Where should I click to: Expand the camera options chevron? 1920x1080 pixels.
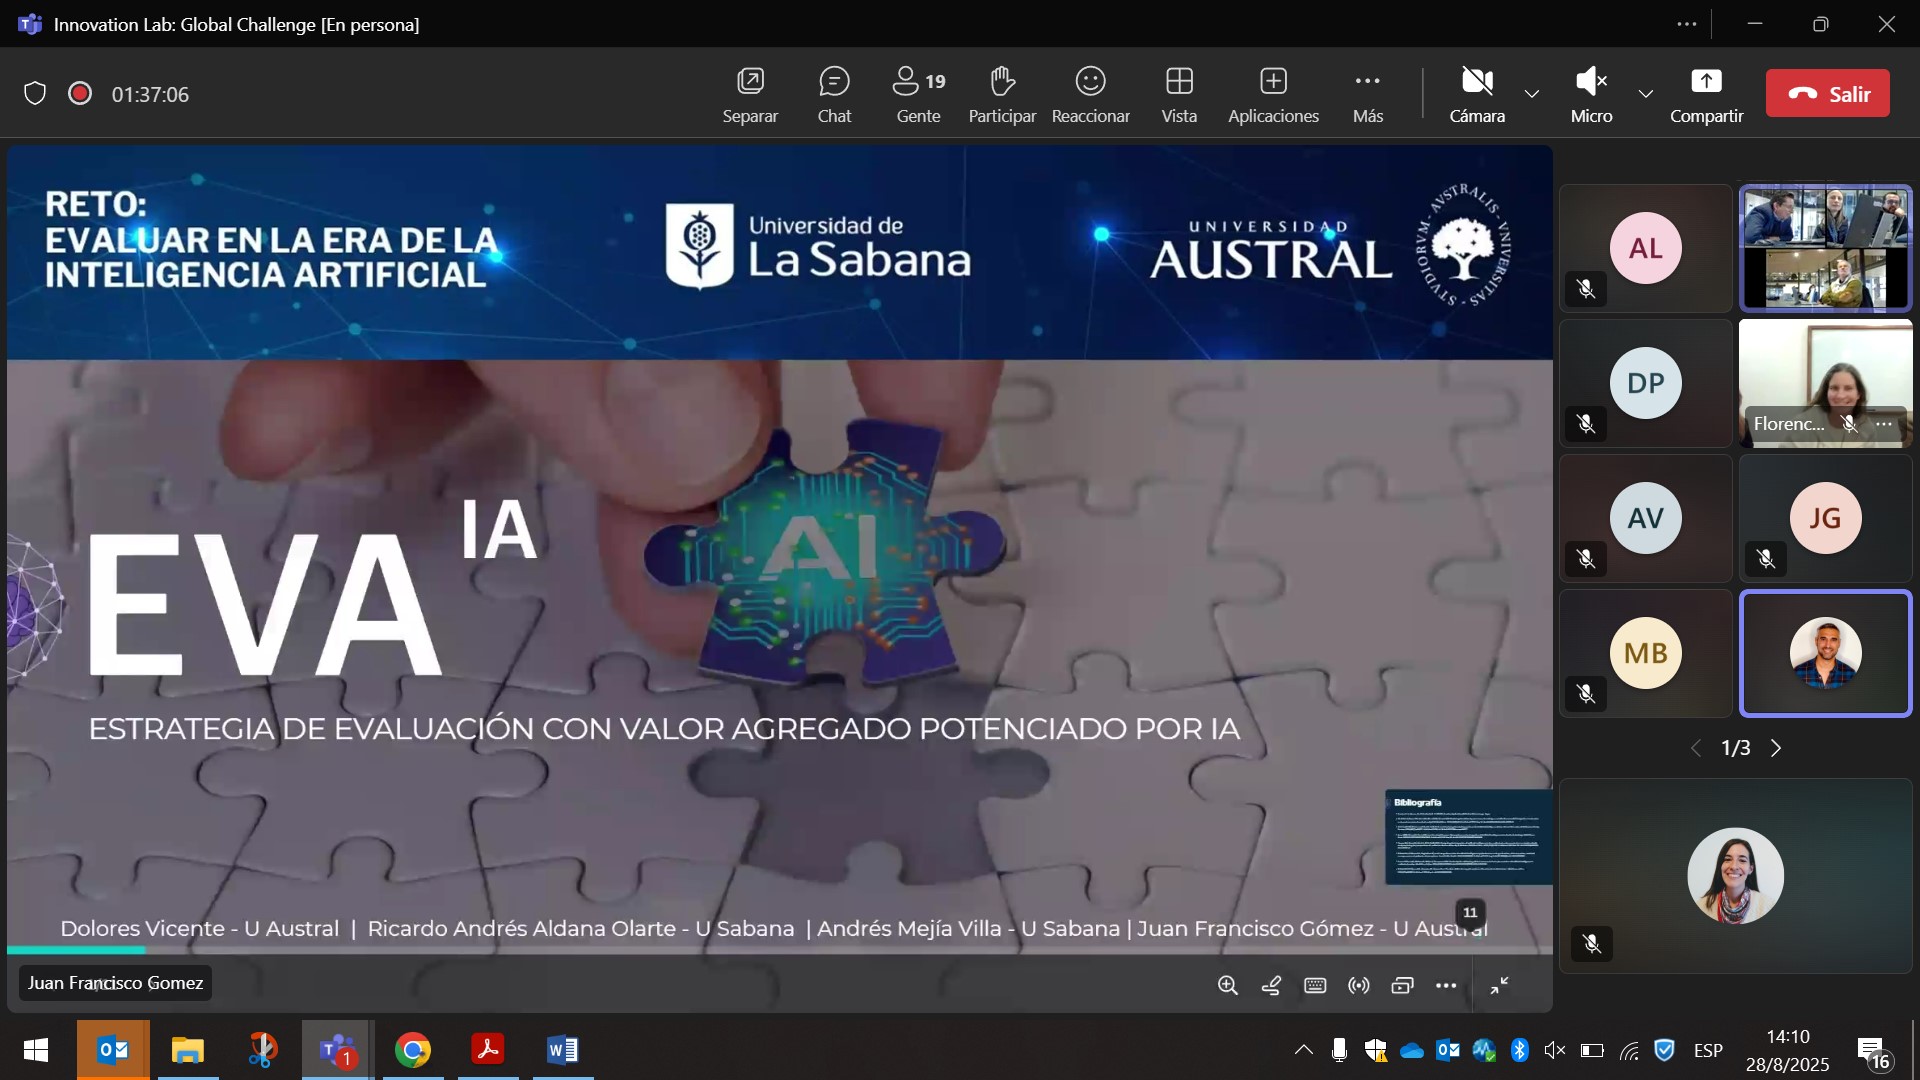(x=1532, y=94)
